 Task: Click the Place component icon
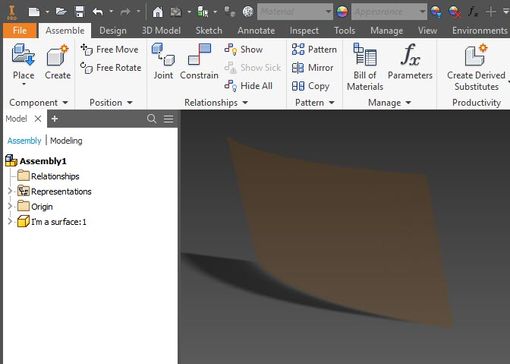23,55
